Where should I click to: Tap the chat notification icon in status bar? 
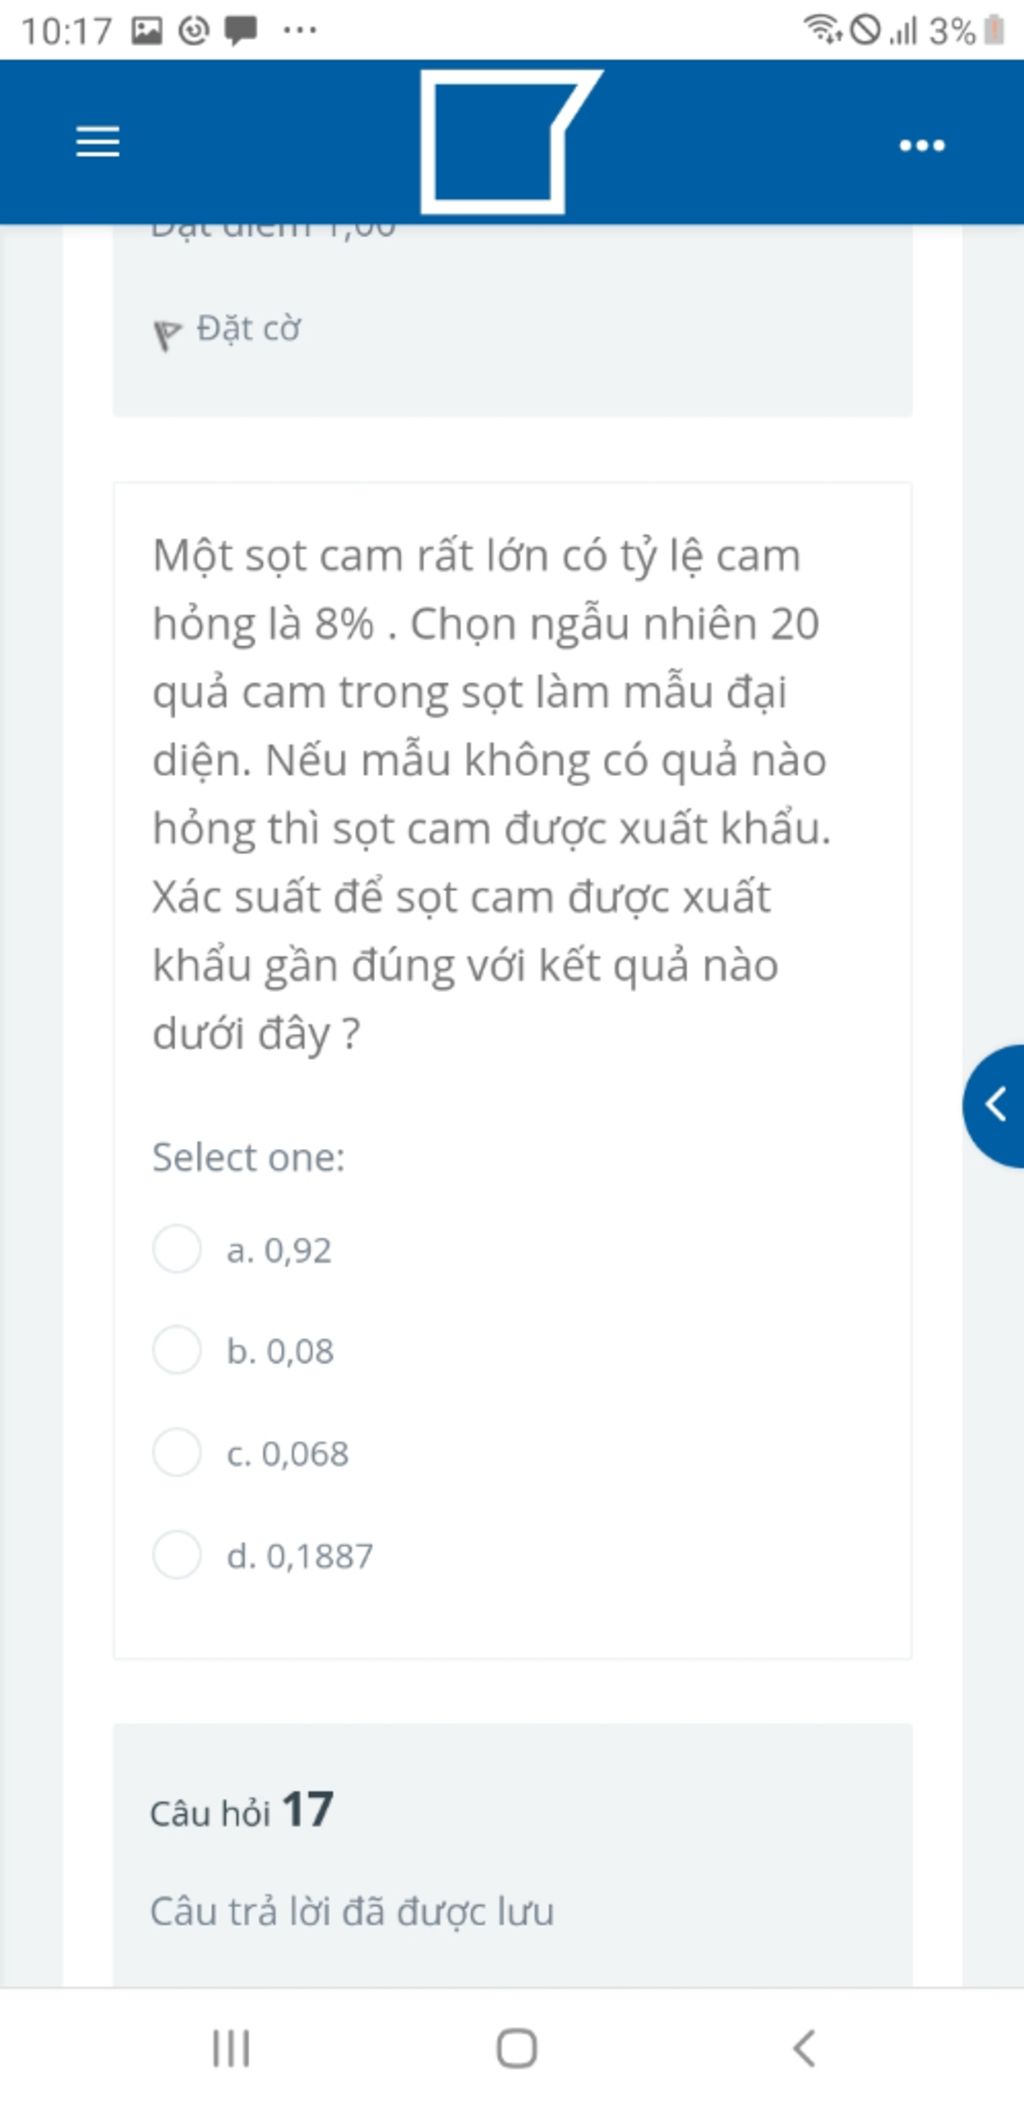click(240, 30)
